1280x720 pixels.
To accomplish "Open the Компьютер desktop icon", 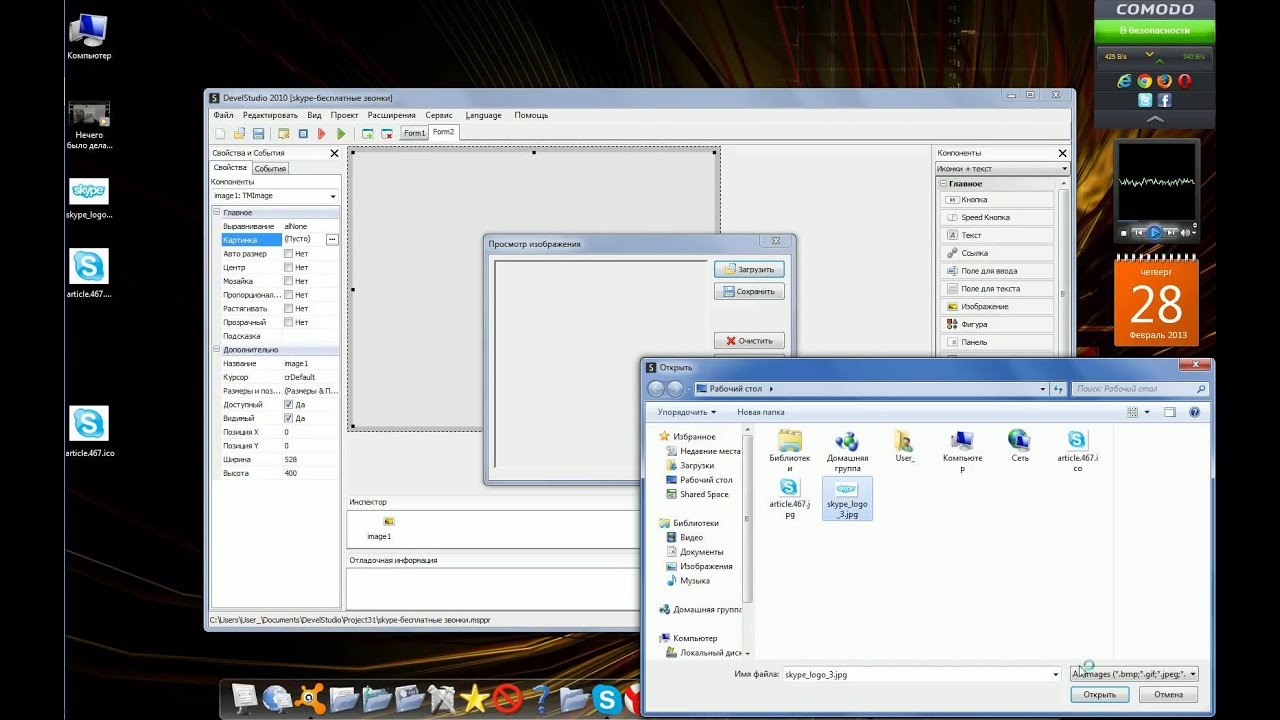I will coord(89,38).
